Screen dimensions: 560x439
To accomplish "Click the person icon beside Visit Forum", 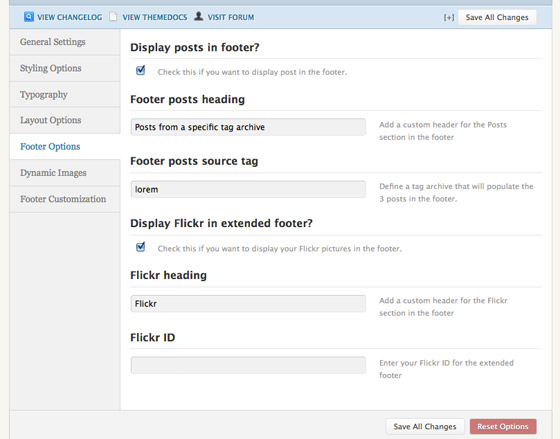I will pos(199,16).
